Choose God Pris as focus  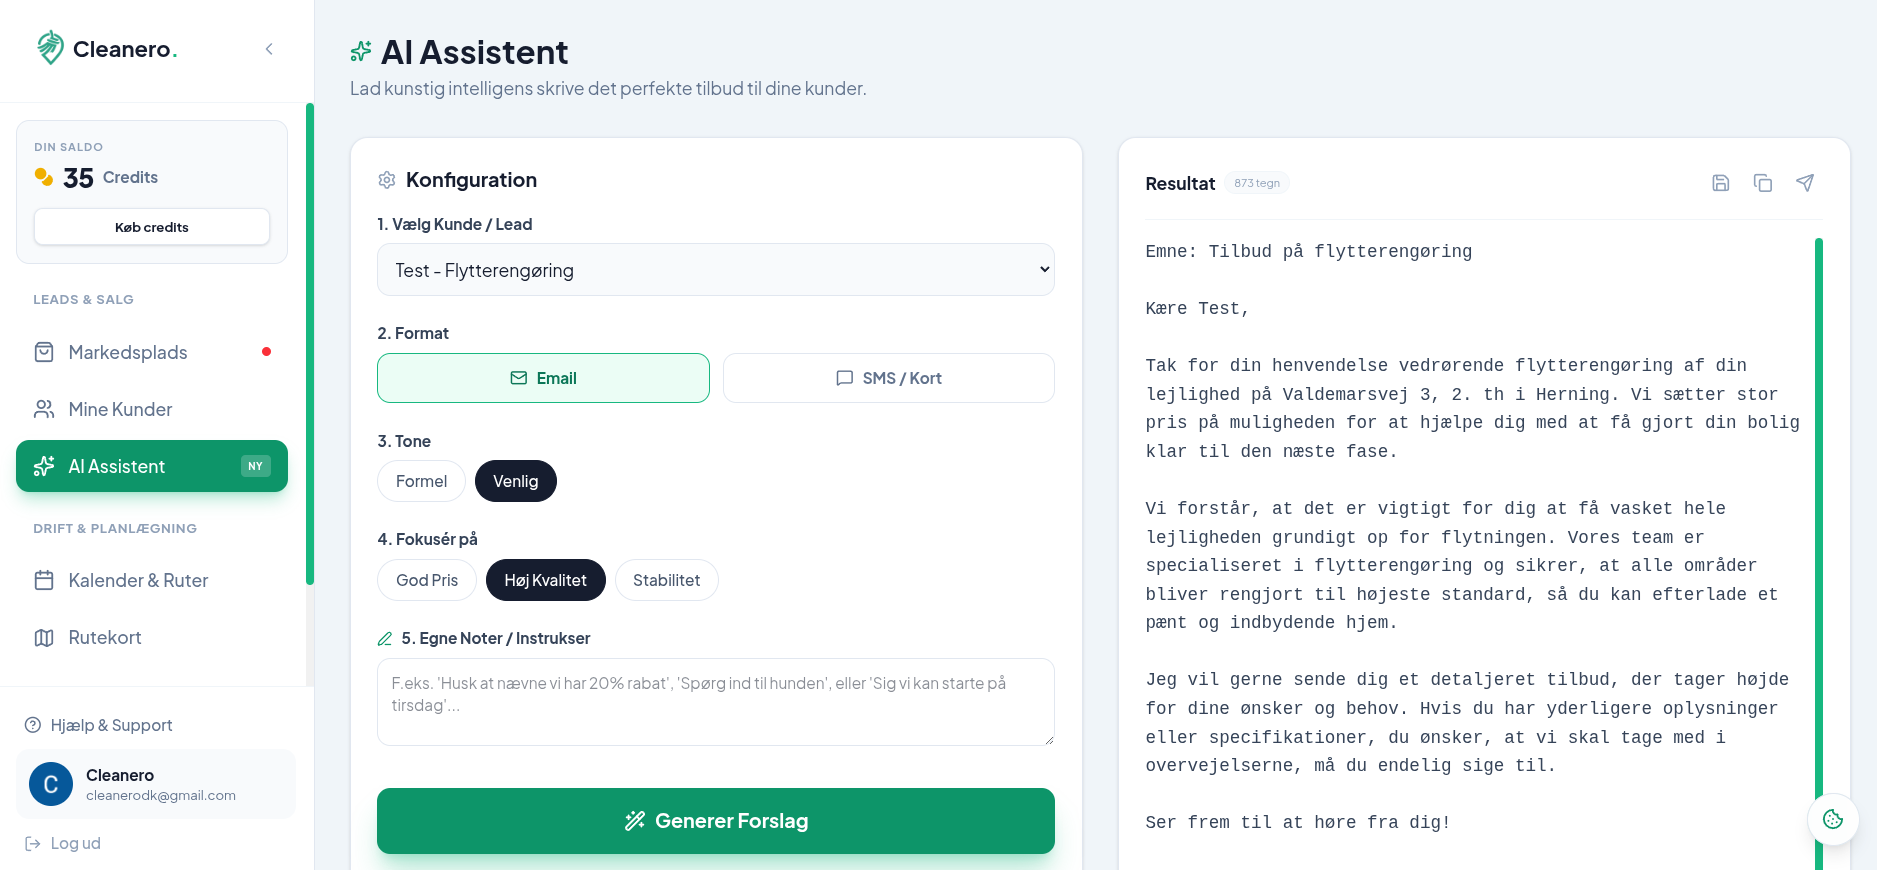click(x=427, y=580)
